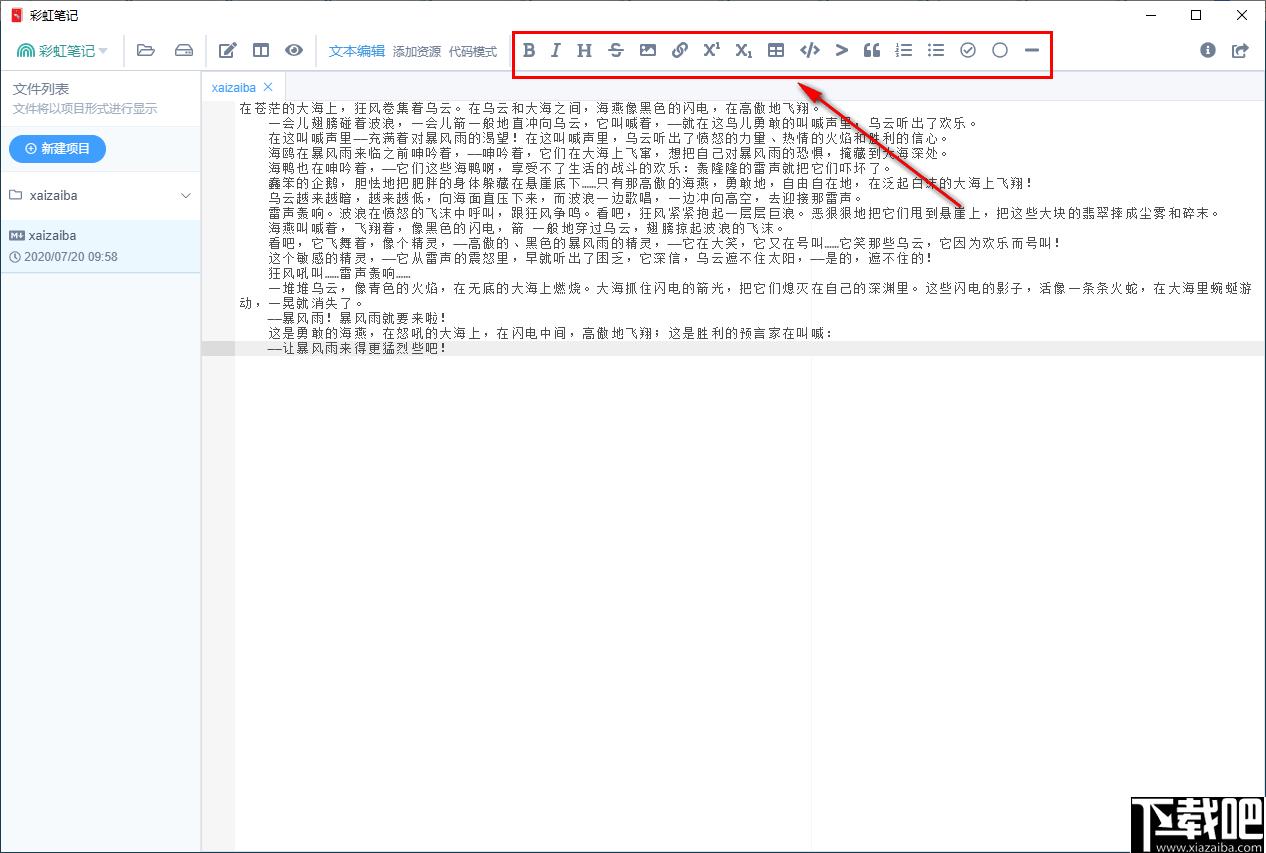This screenshot has height=853, width=1266.
Task: Toggle split view layout
Action: 261,50
